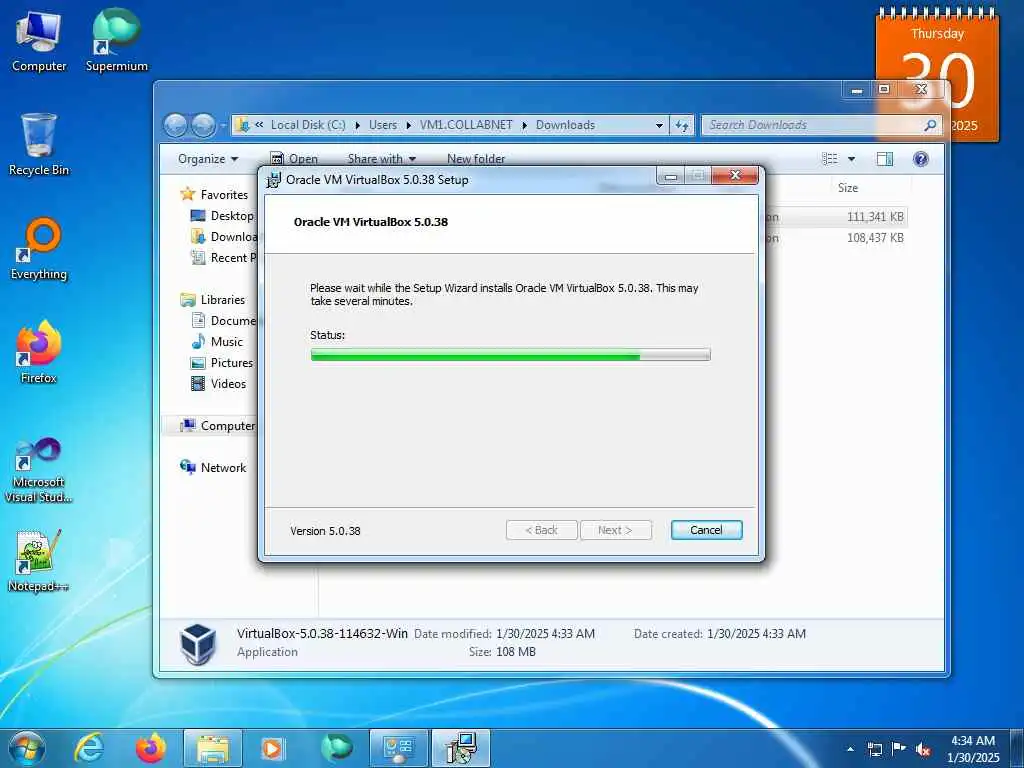Open address bar history dropdown

coord(659,125)
